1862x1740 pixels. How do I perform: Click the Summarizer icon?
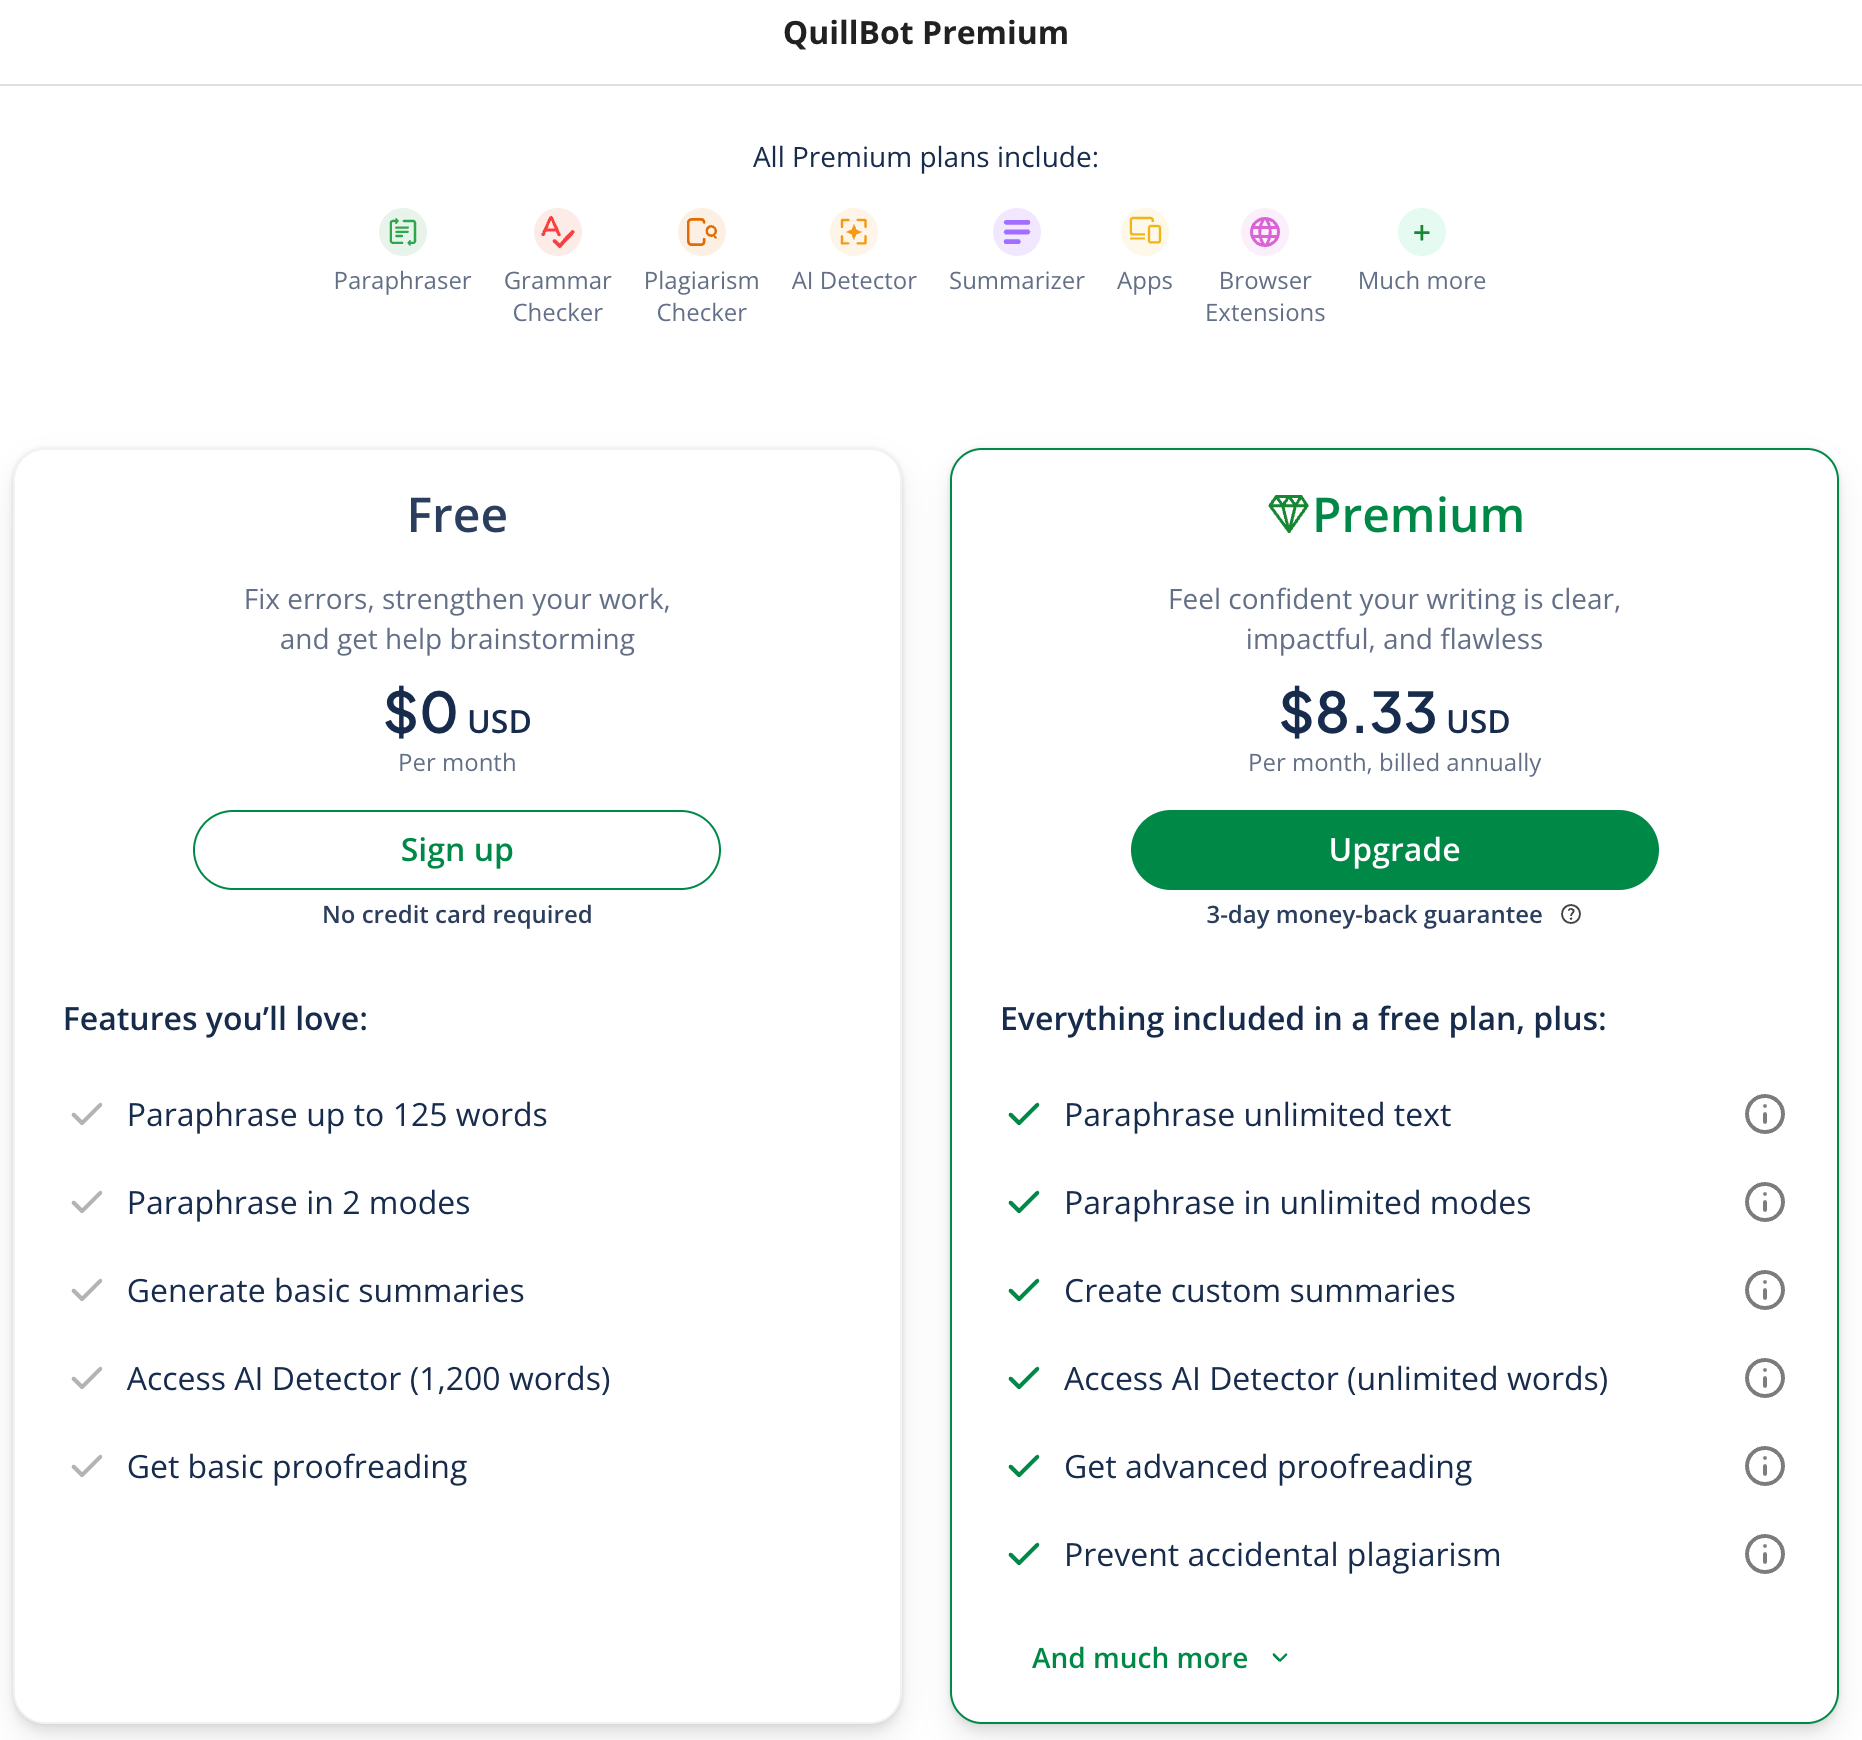tap(1016, 232)
